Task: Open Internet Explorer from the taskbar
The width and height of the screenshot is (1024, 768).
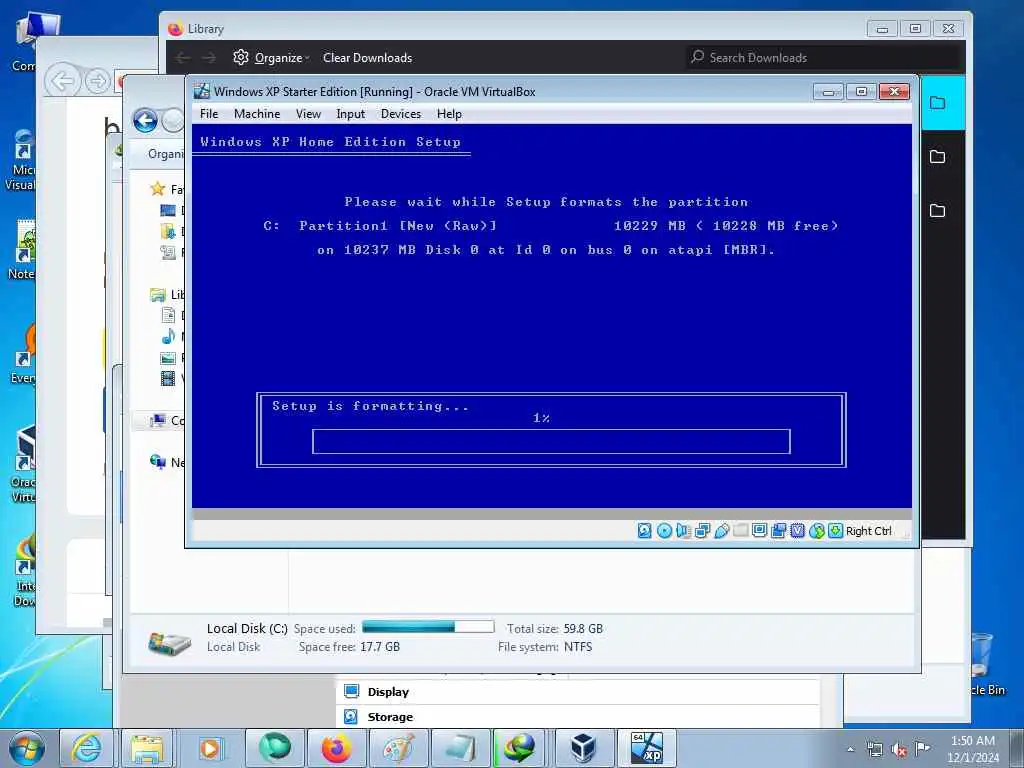Action: pos(86,748)
